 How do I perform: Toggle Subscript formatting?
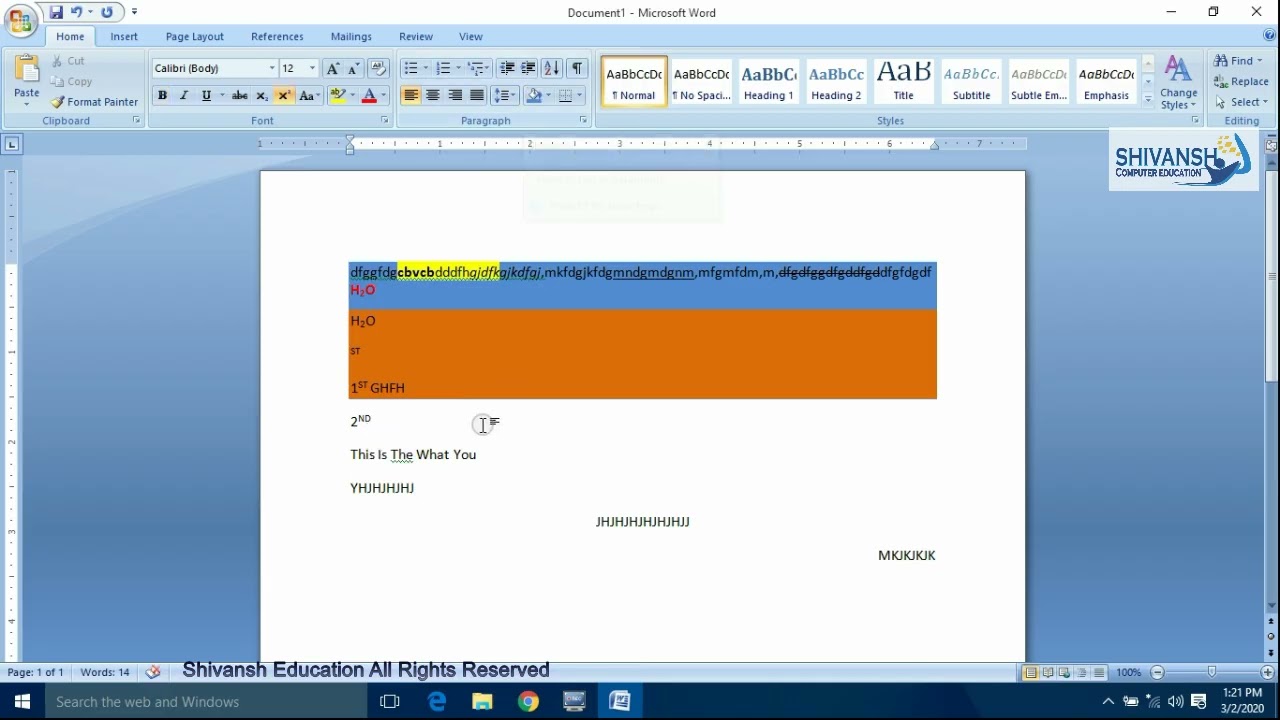point(261,96)
